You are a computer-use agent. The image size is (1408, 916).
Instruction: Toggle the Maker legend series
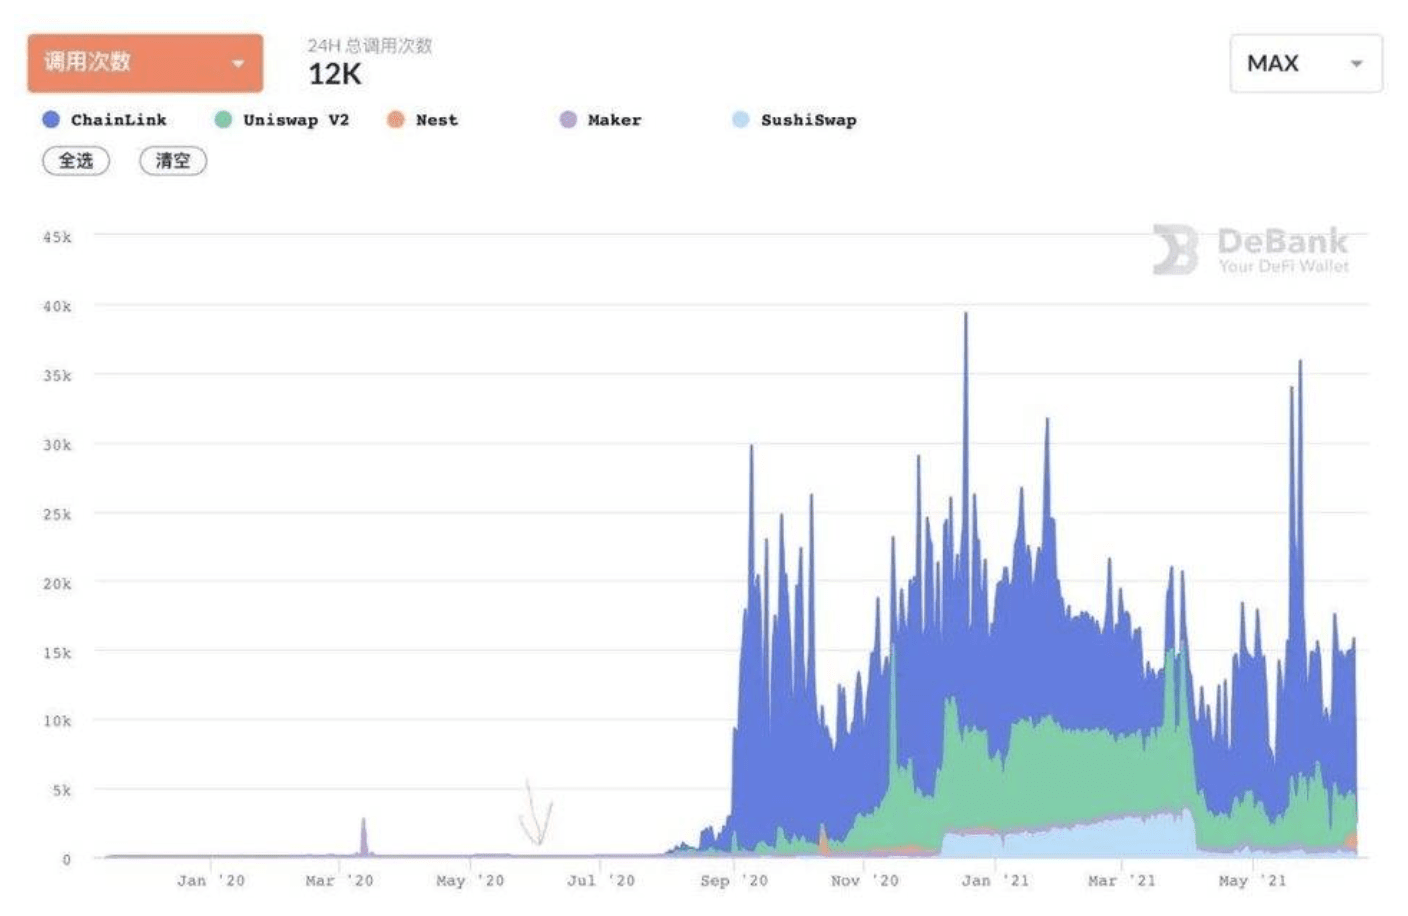pyautogui.click(x=601, y=120)
